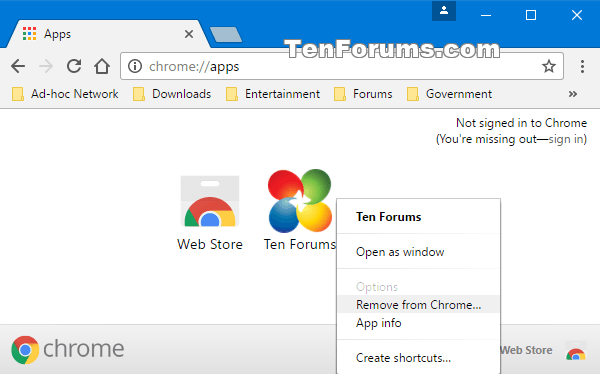Click the Chrome logo in footer
Screen dimensions: 600x374
coord(68,350)
